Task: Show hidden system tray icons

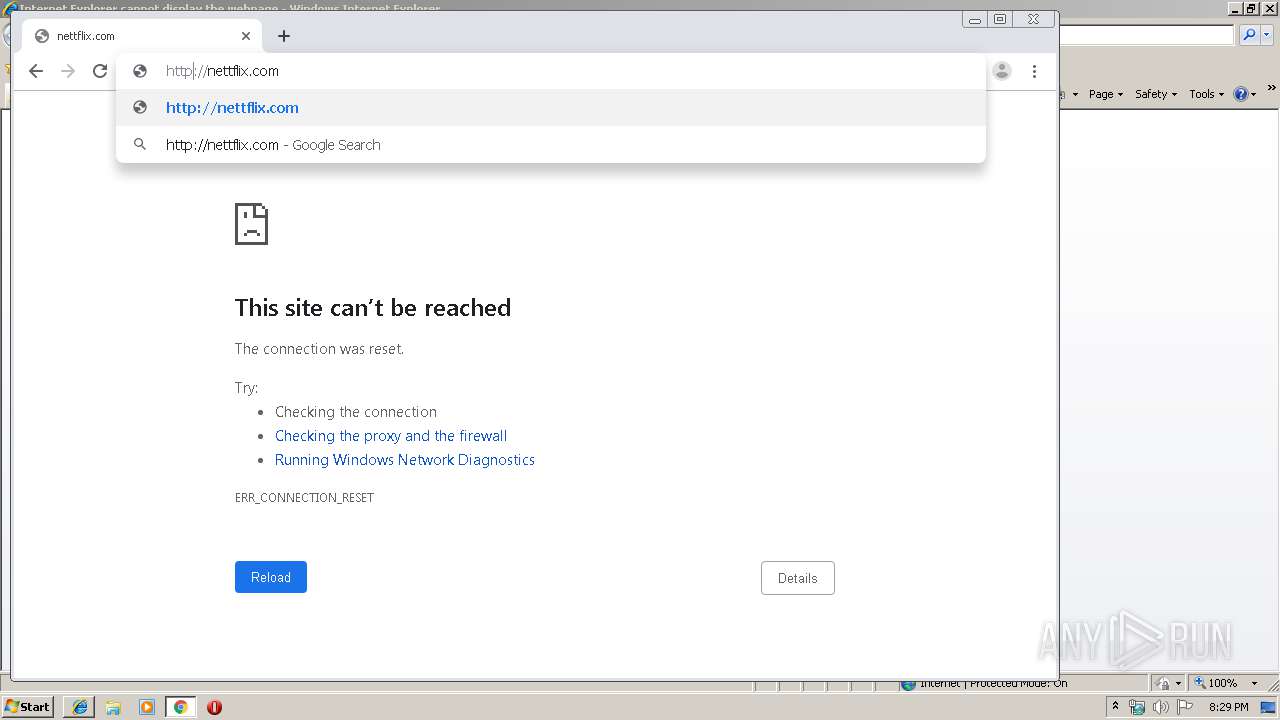Action: tap(1116, 707)
